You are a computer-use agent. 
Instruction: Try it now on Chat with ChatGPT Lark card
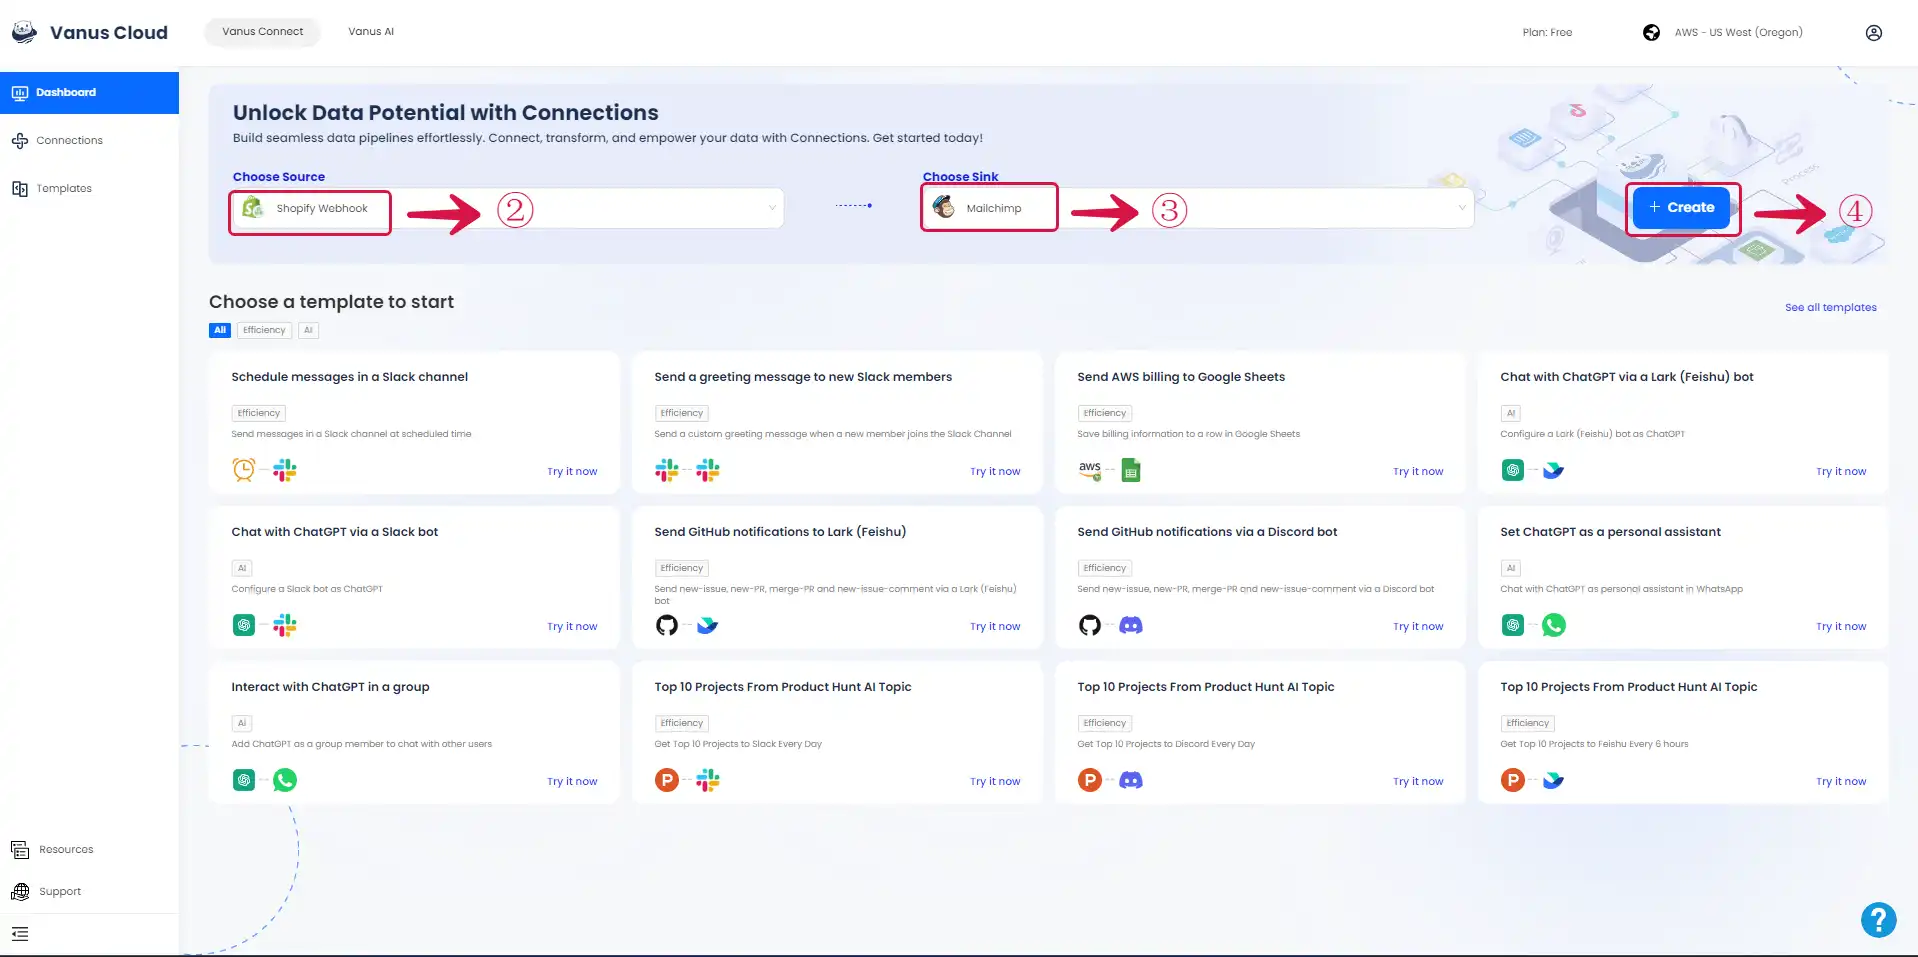pyautogui.click(x=1841, y=471)
